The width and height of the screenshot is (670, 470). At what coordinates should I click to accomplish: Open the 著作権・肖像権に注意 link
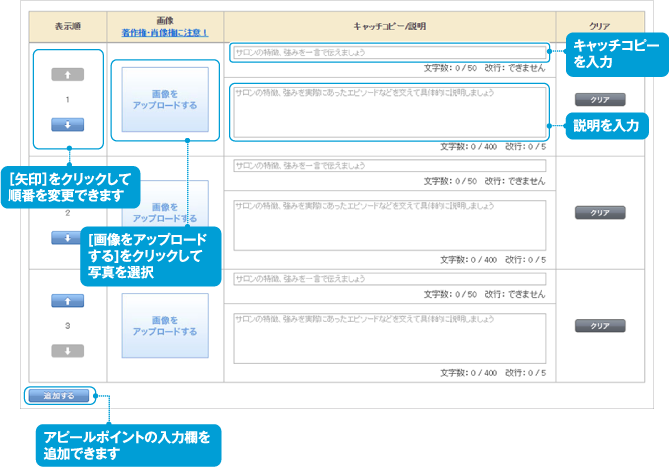[165, 32]
